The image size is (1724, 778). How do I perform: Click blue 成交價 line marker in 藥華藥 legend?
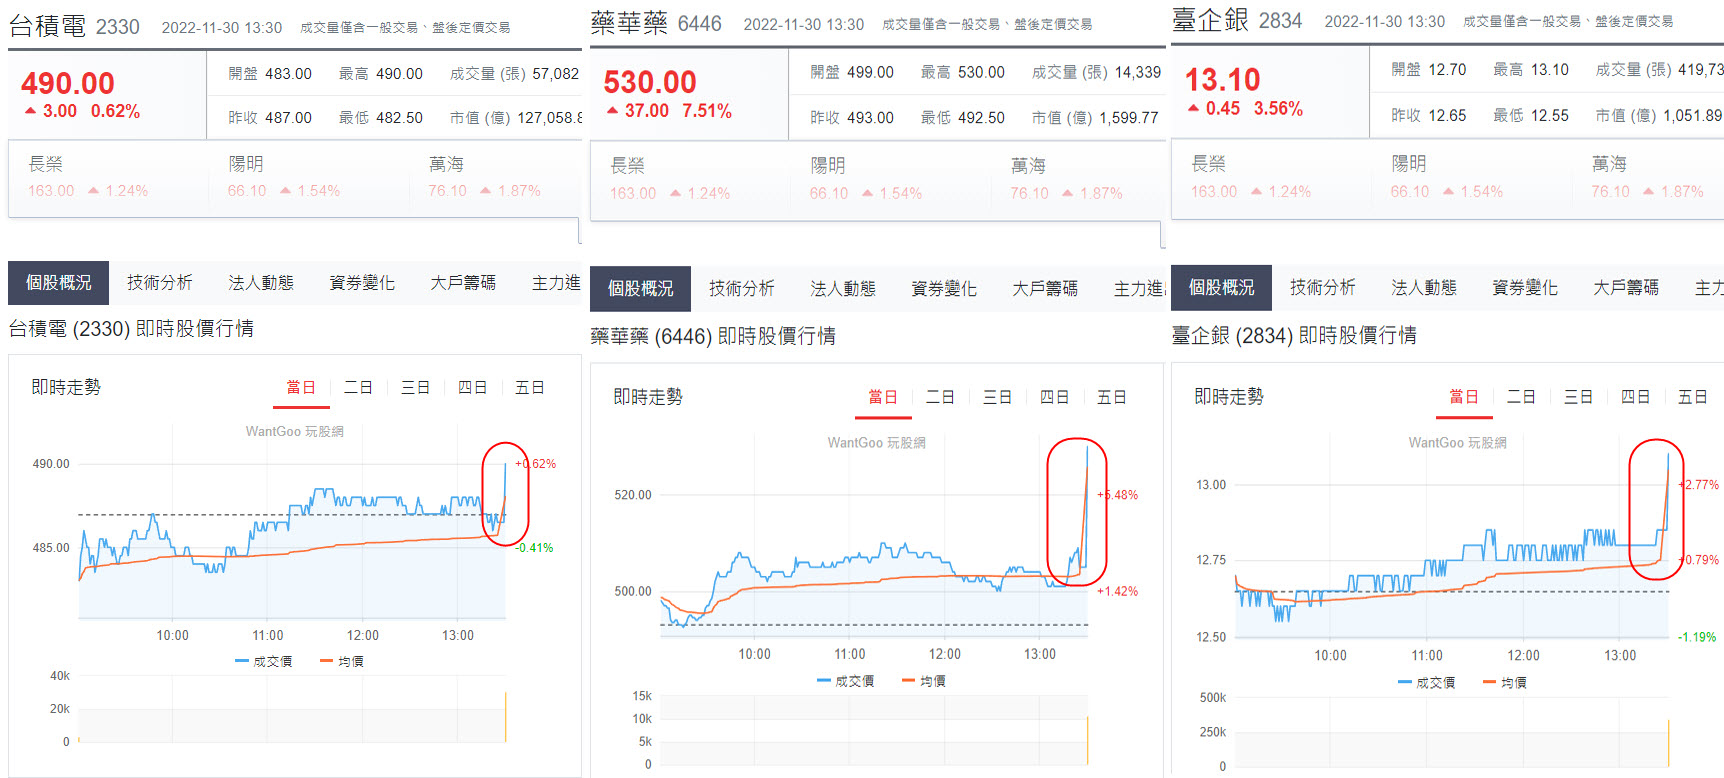[824, 681]
